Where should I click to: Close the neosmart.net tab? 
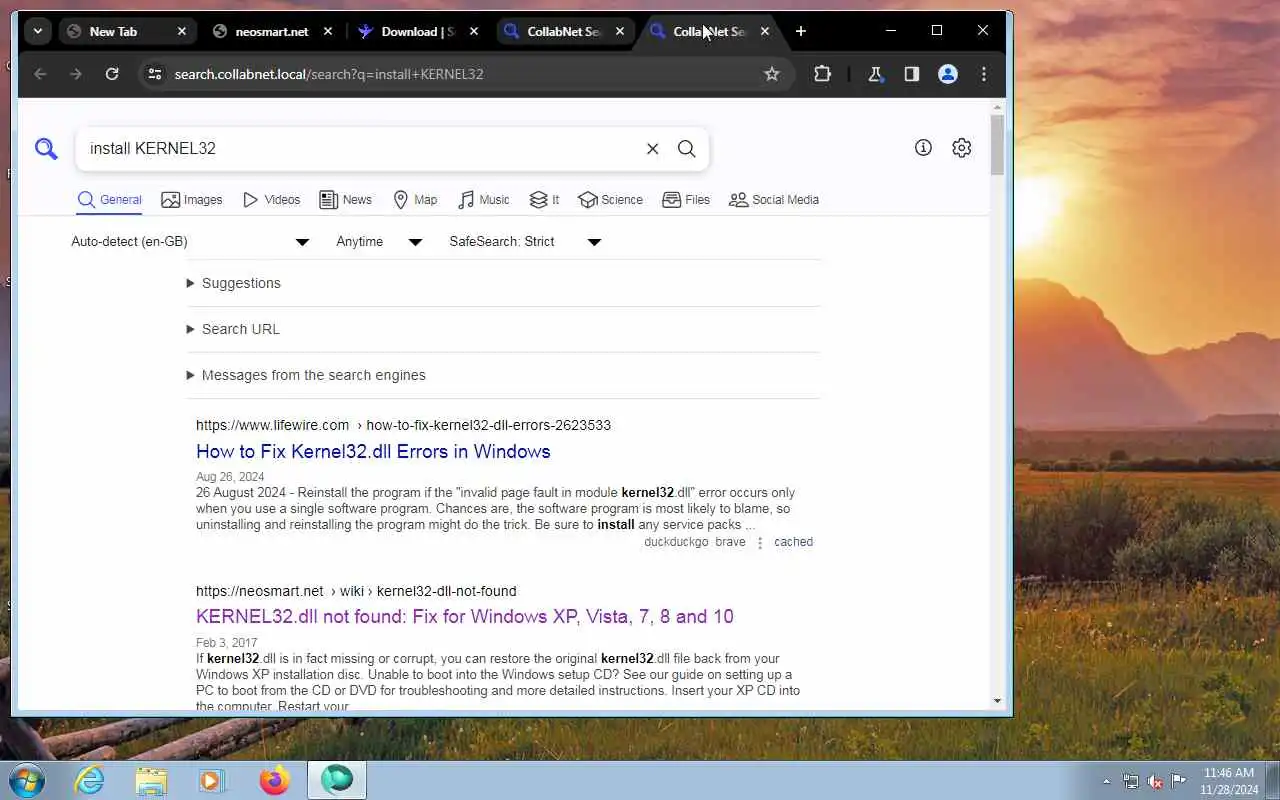click(x=328, y=31)
